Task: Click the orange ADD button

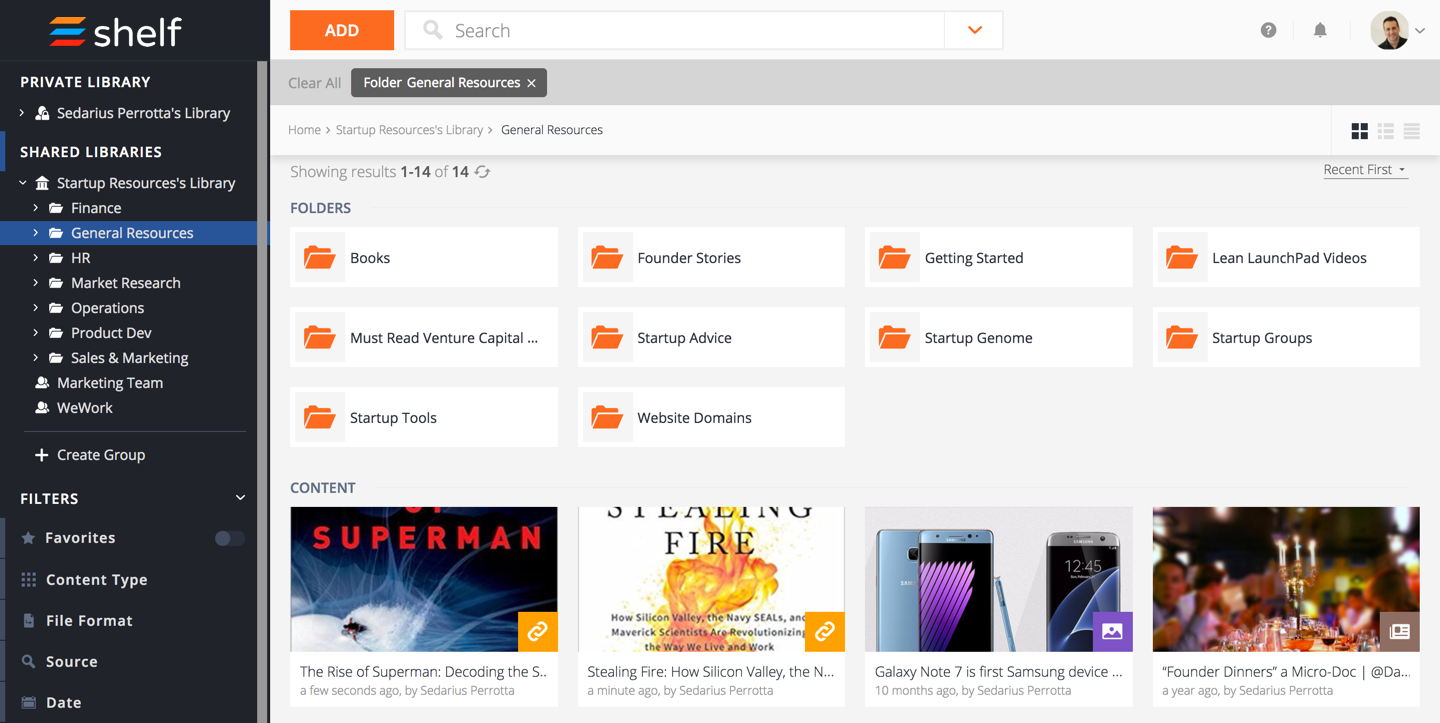Action: coord(342,30)
